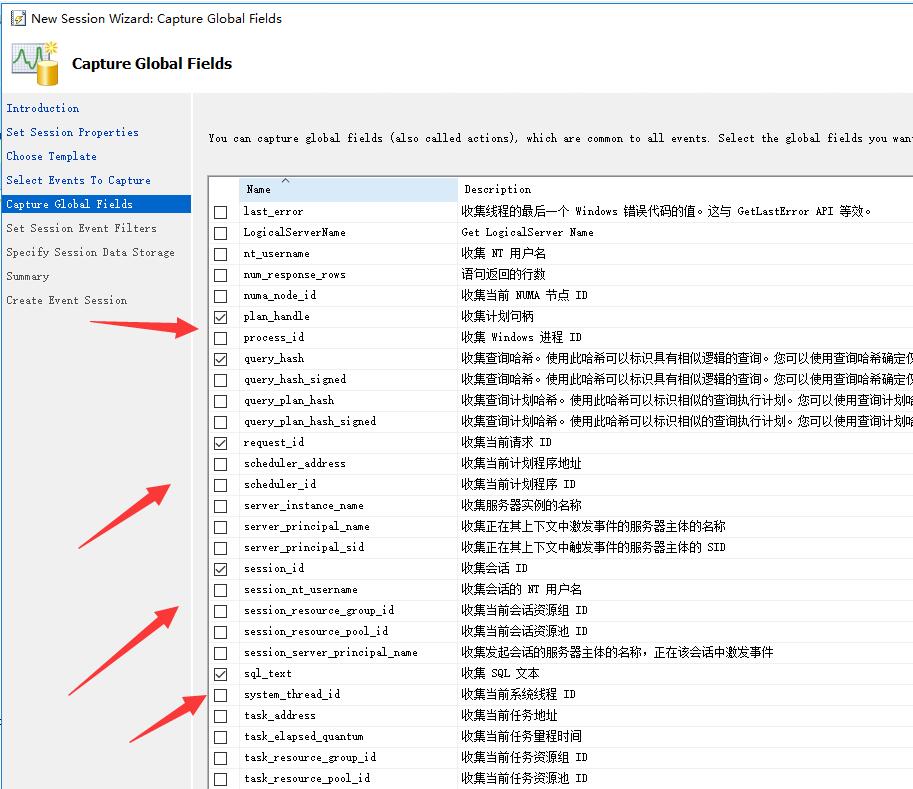Select the system_thread_id field name
Image resolution: width=913 pixels, height=789 pixels.
tap(292, 695)
